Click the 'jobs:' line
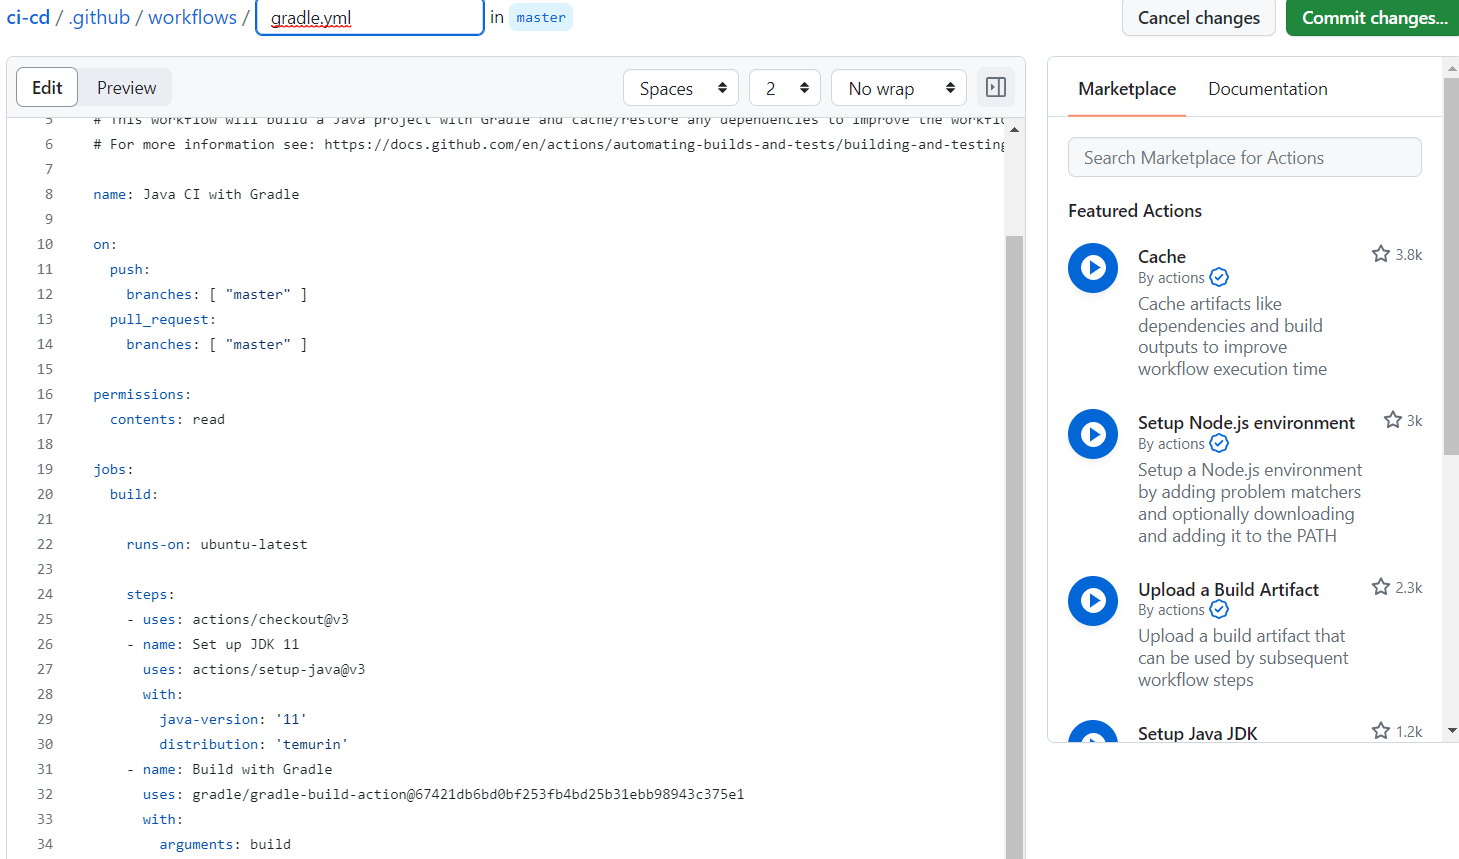The height and width of the screenshot is (859, 1459). (113, 469)
